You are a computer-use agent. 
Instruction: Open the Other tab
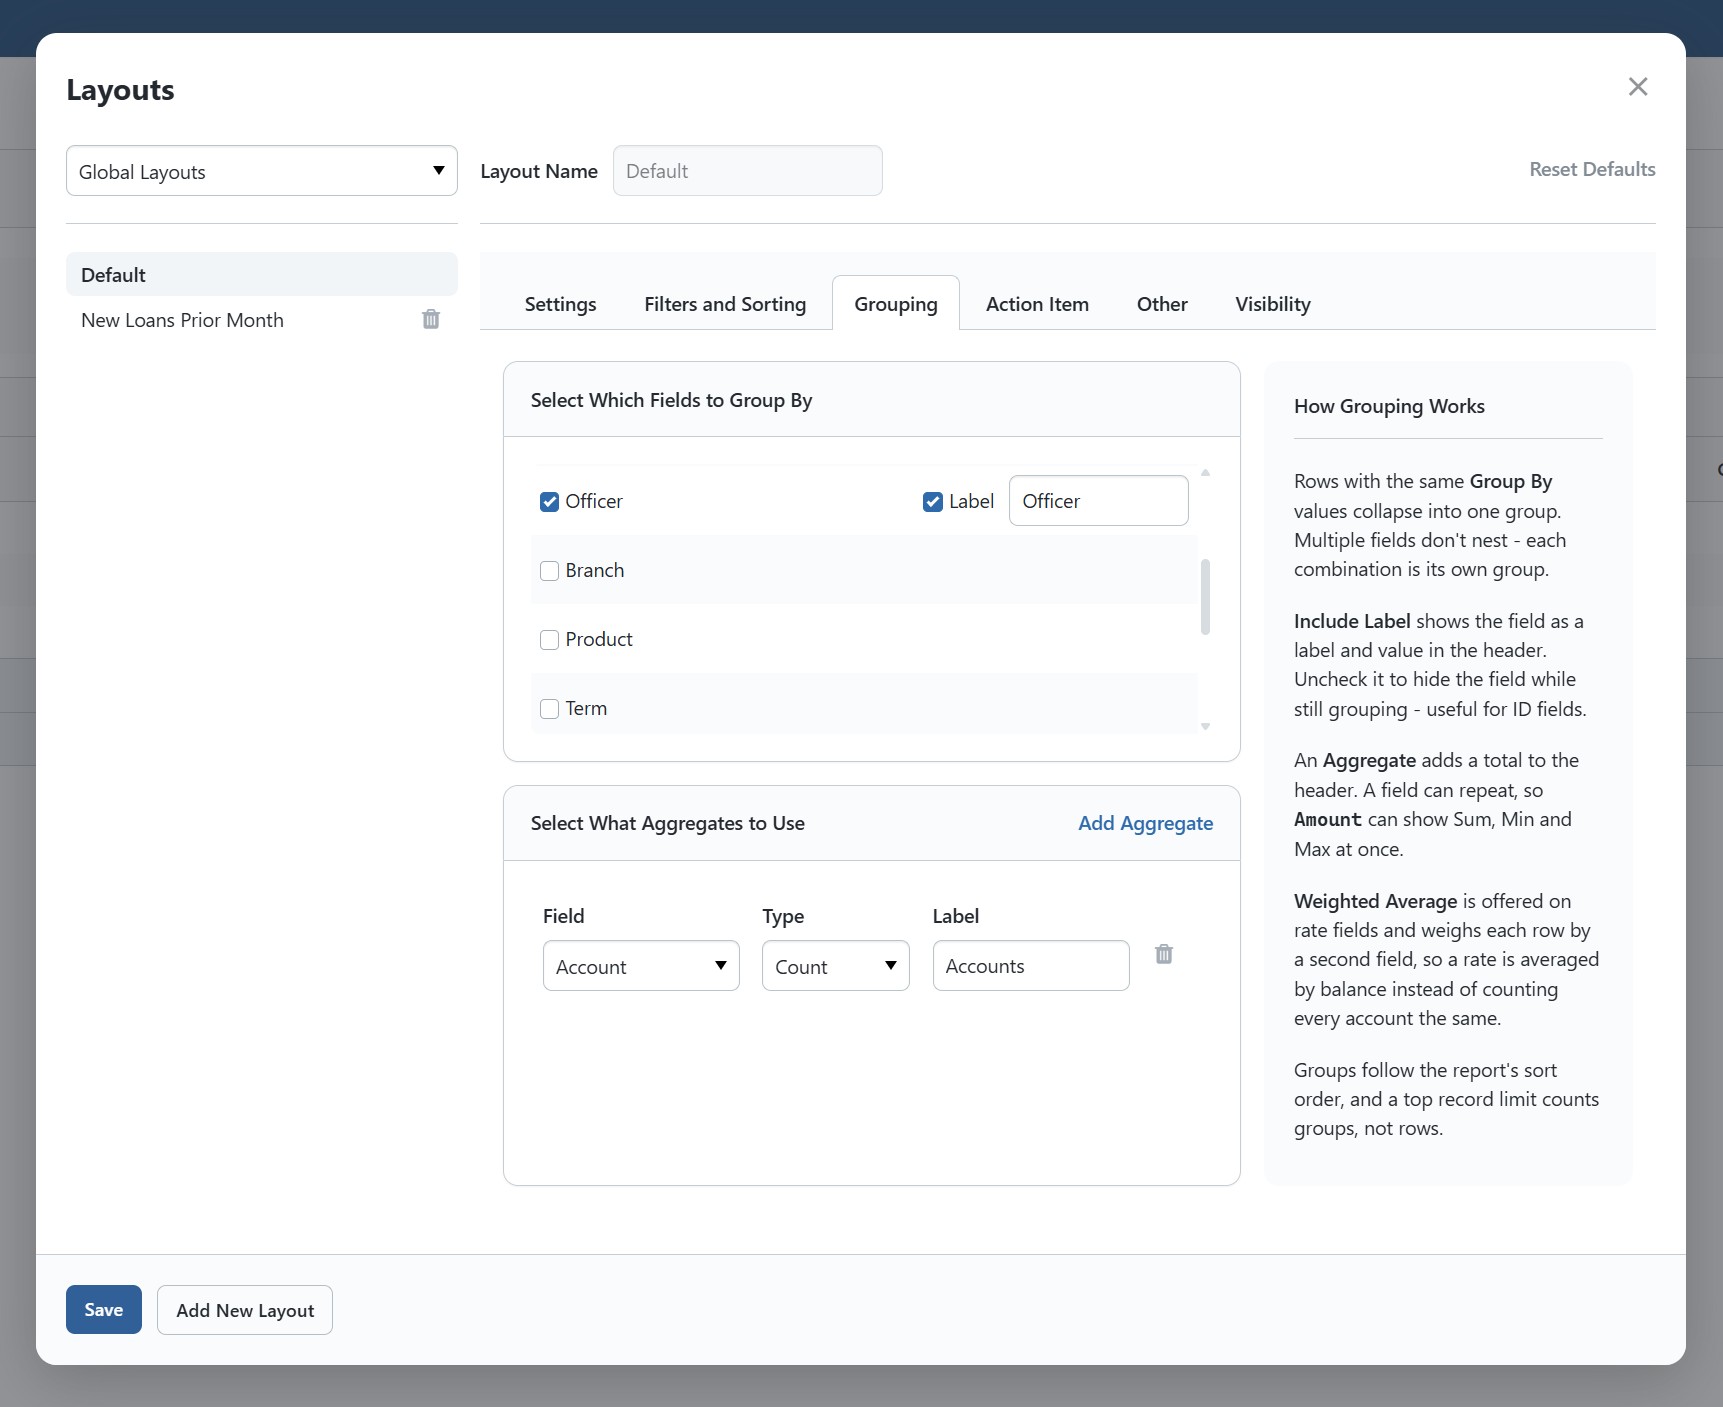coord(1162,304)
